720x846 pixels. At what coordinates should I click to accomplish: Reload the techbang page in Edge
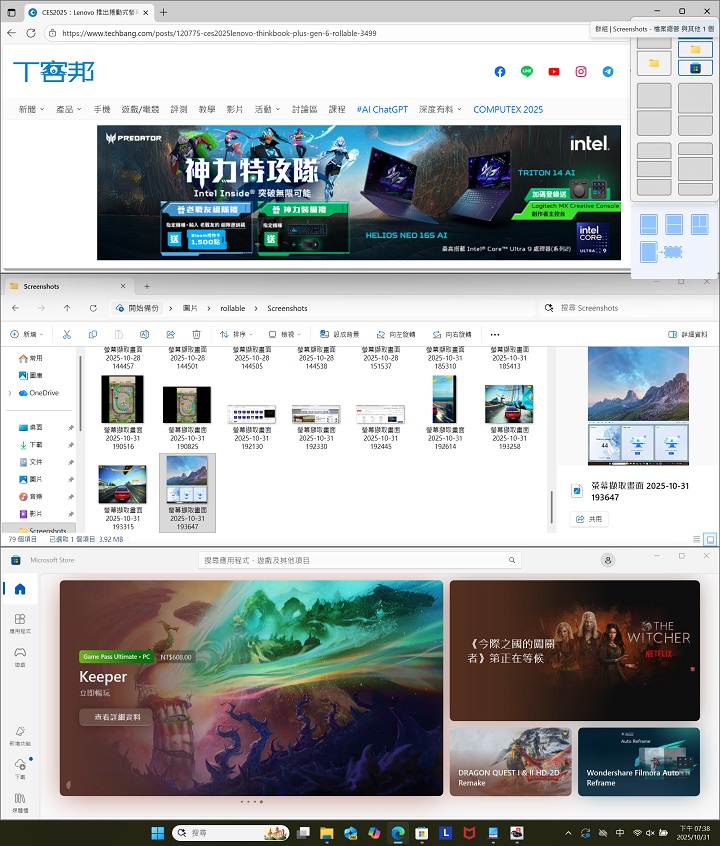click(31, 33)
